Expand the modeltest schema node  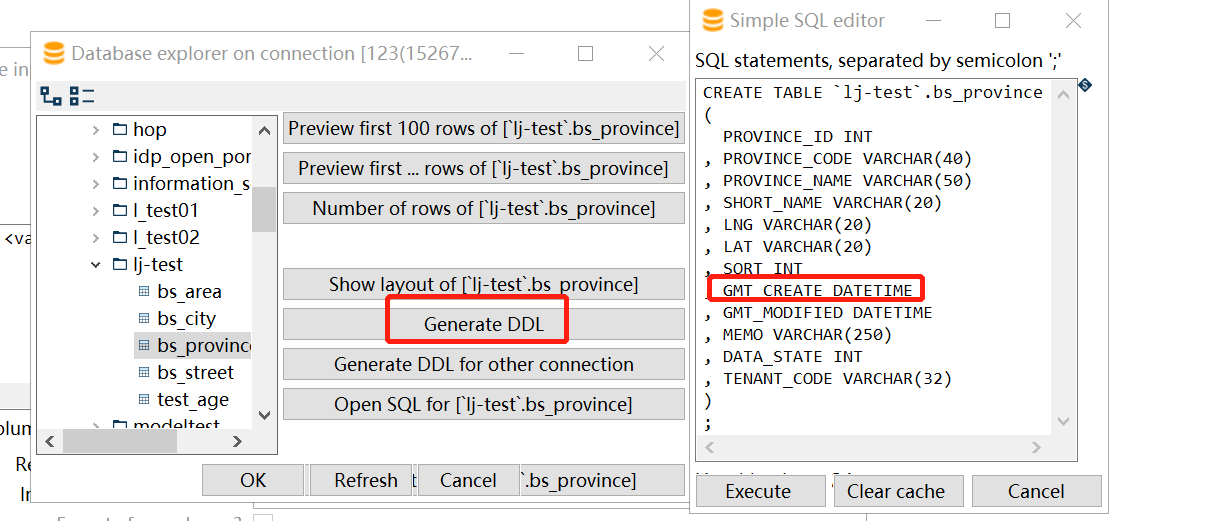coord(96,426)
